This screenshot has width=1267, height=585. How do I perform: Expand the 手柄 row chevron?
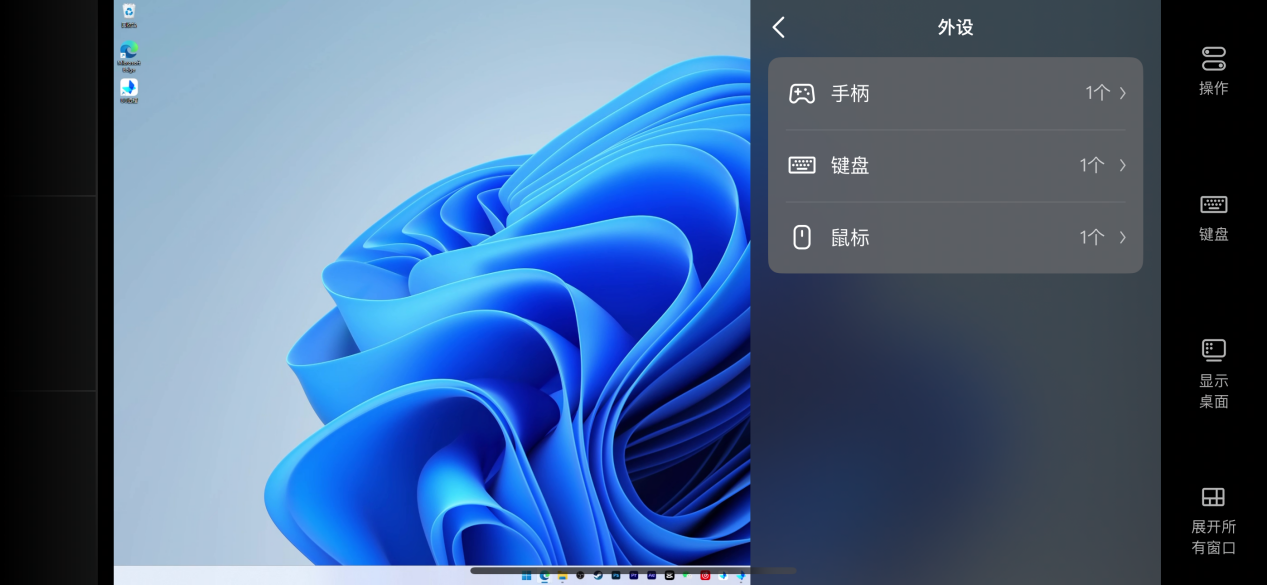(x=1122, y=93)
